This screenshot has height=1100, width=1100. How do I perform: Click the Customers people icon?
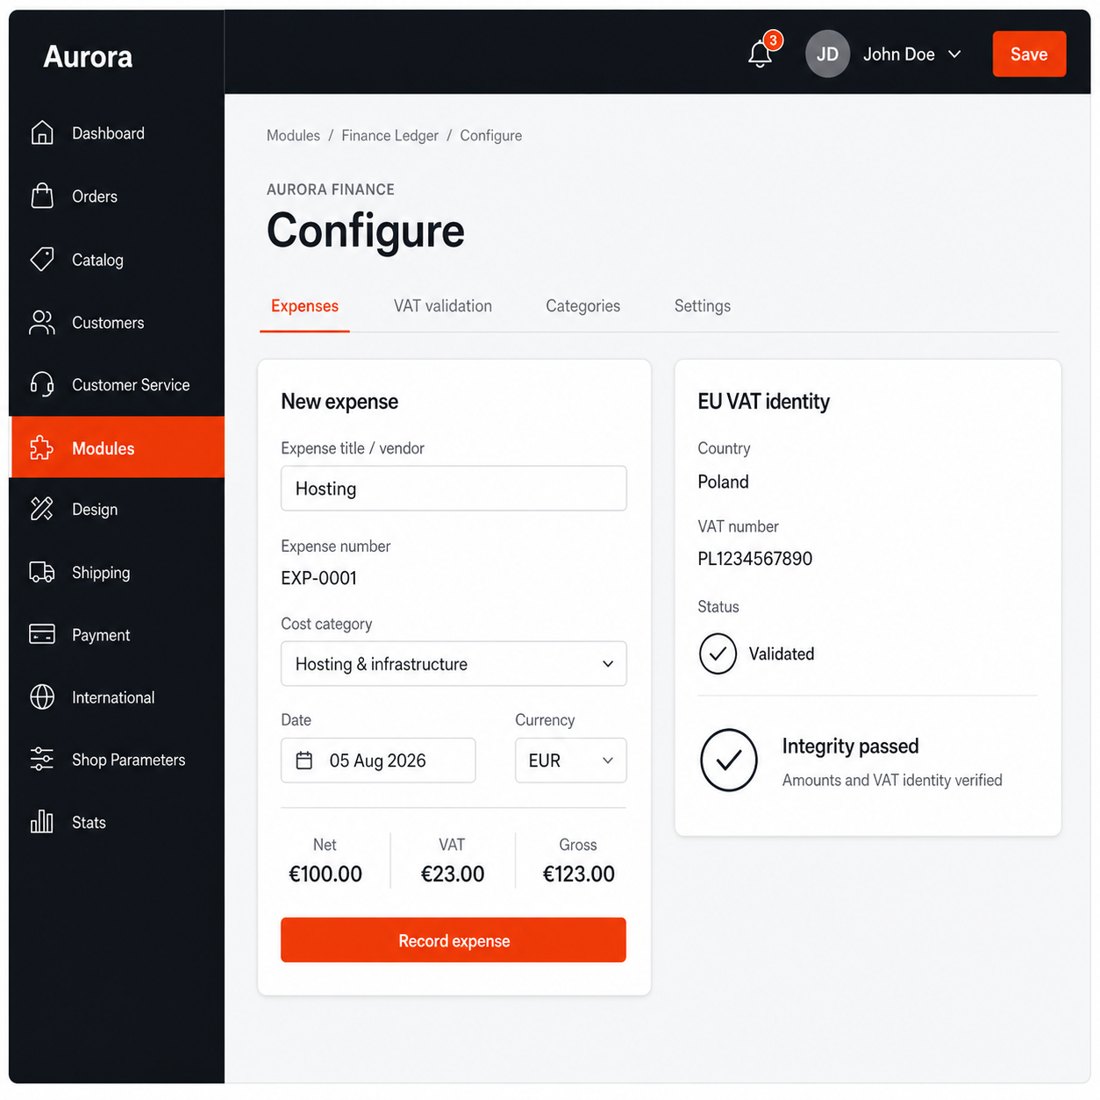tap(42, 322)
